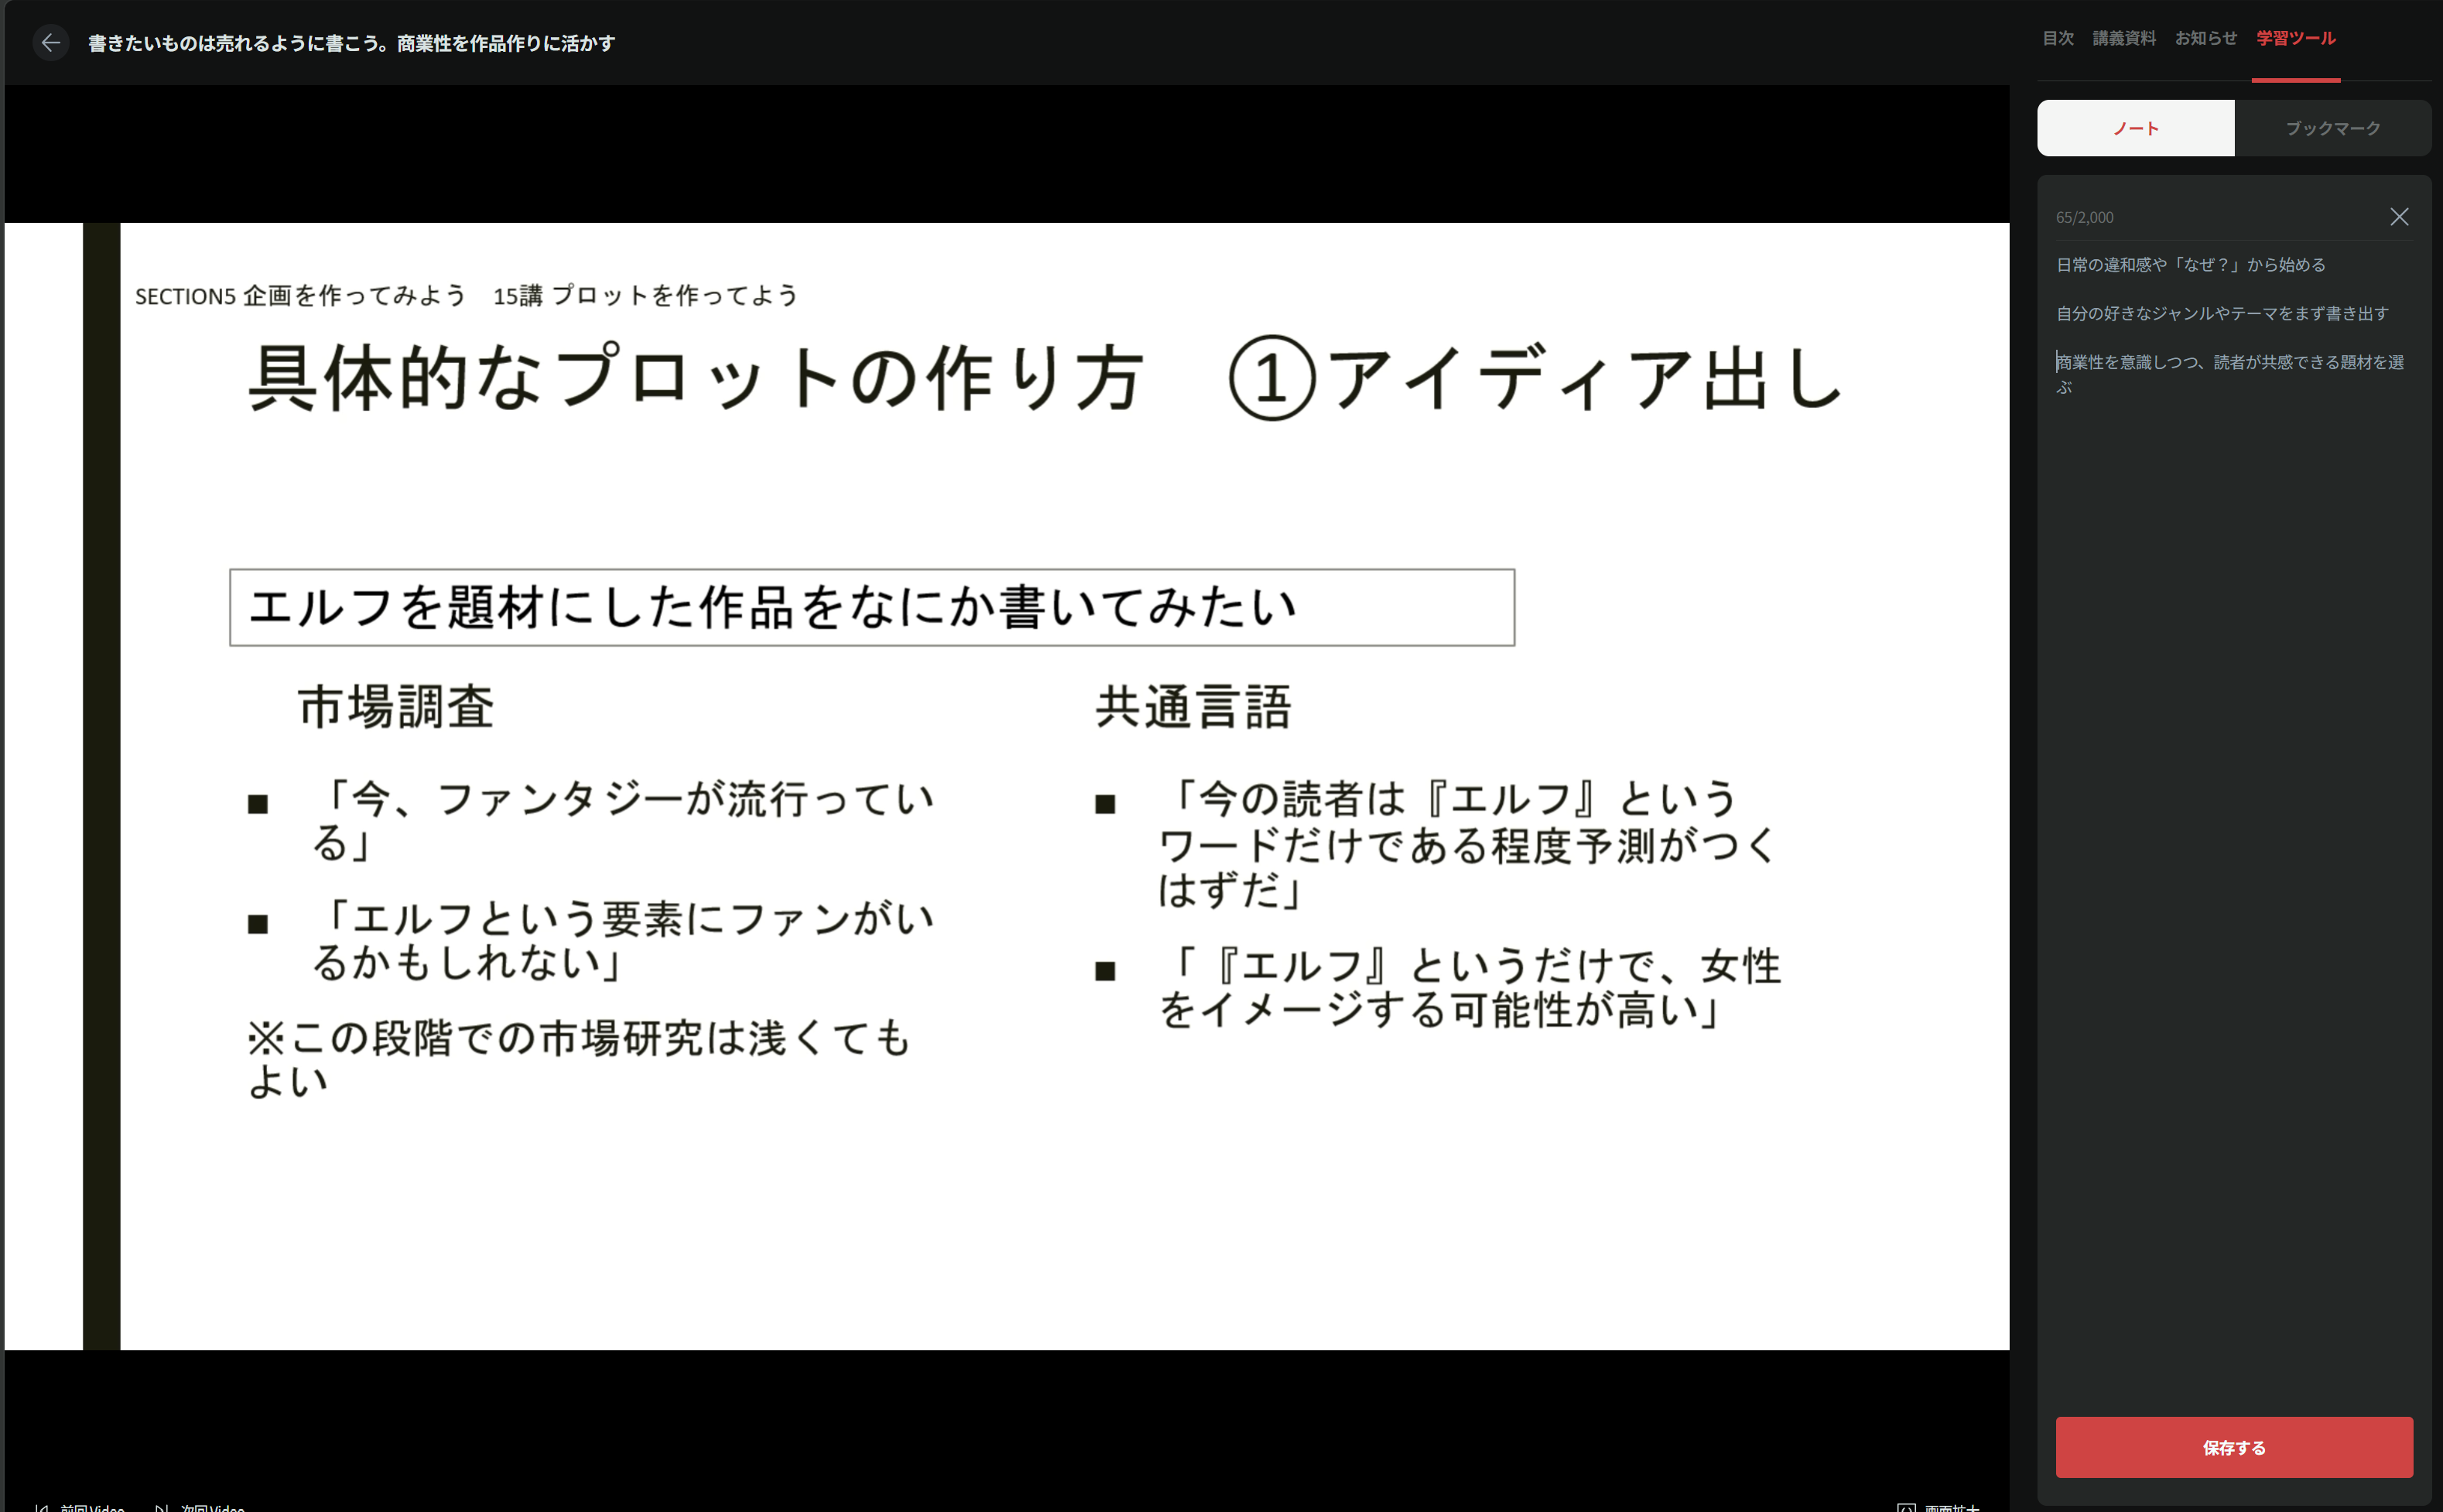Click note line 自分の好きなジャンルやテーマ
Viewport: 2443px width, 1512px height.
[2221, 313]
